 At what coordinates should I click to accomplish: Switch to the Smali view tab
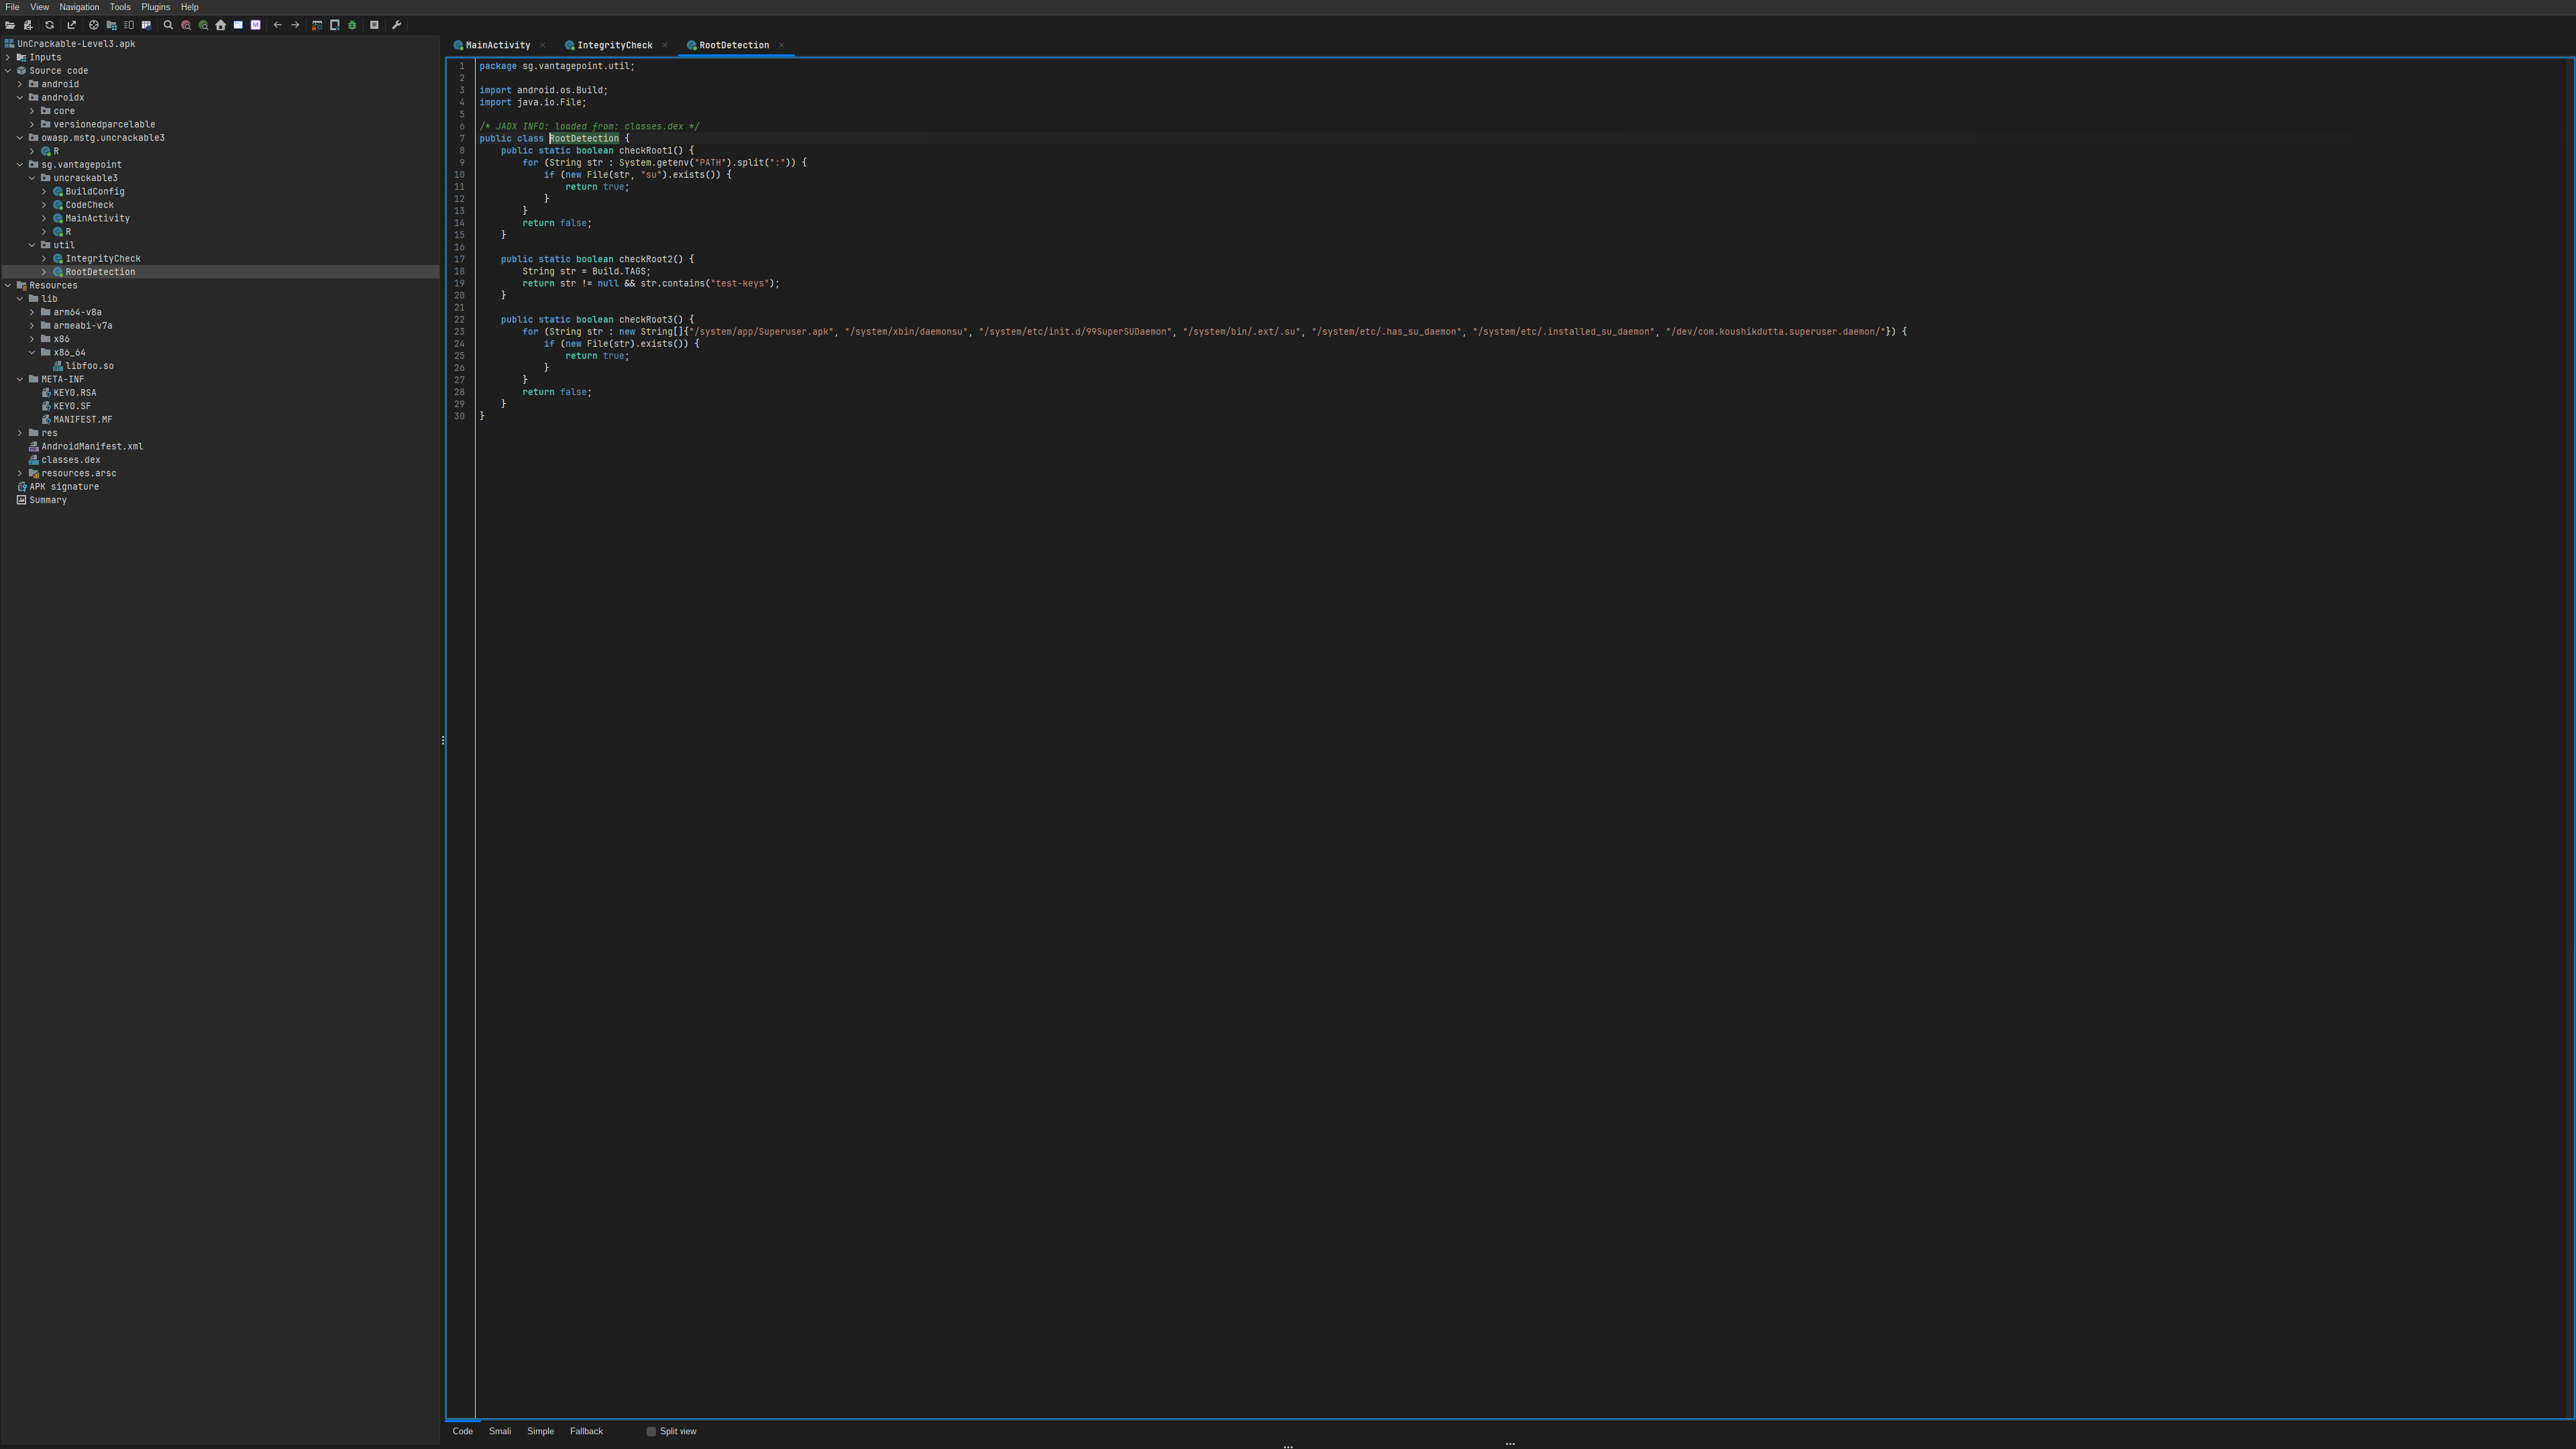pos(500,1431)
